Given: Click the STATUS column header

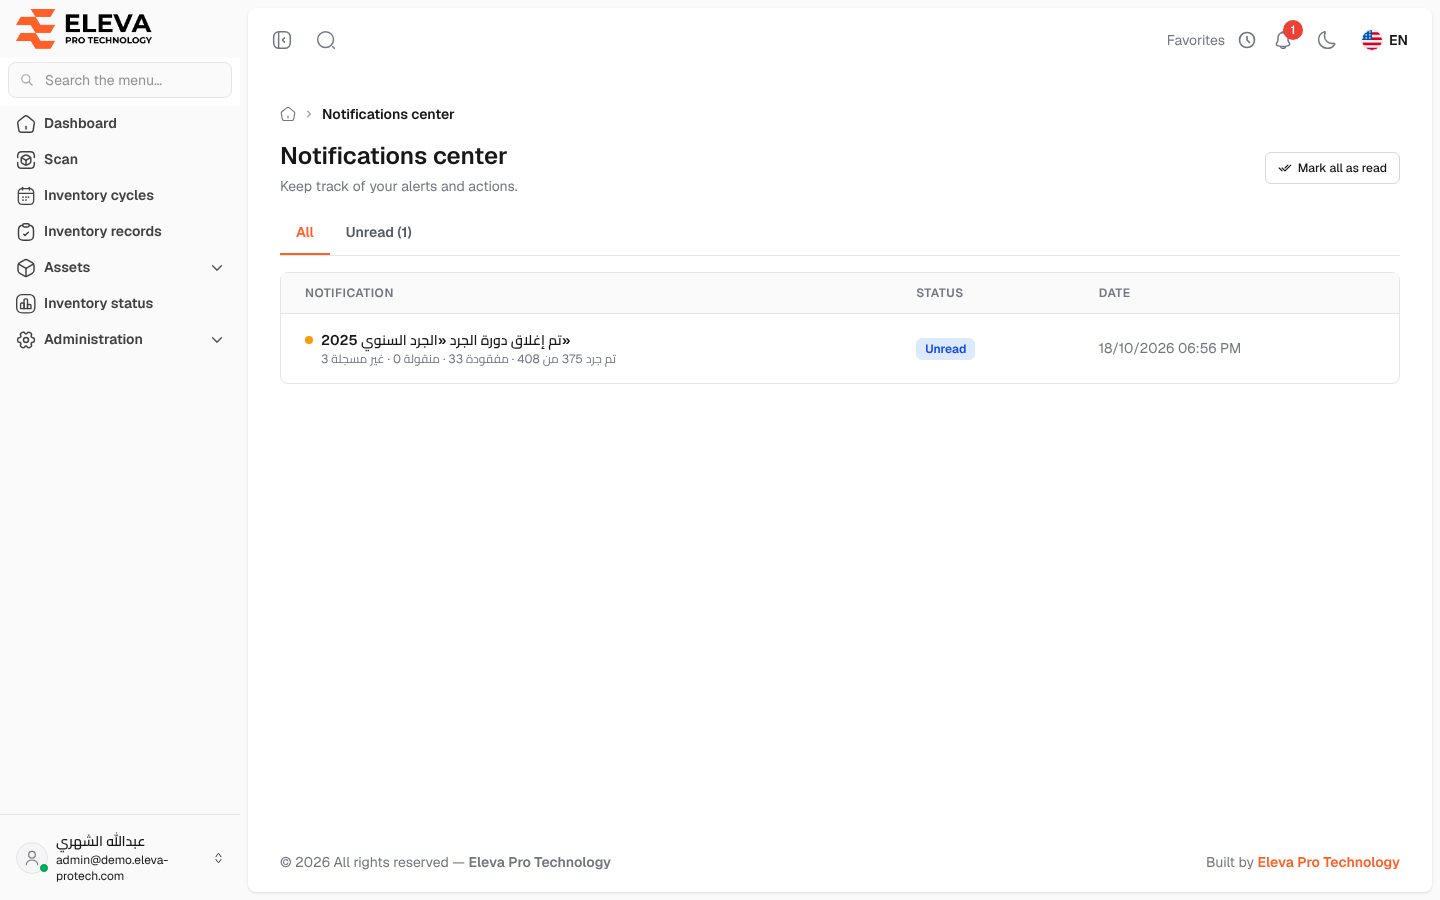Looking at the screenshot, I should (939, 293).
